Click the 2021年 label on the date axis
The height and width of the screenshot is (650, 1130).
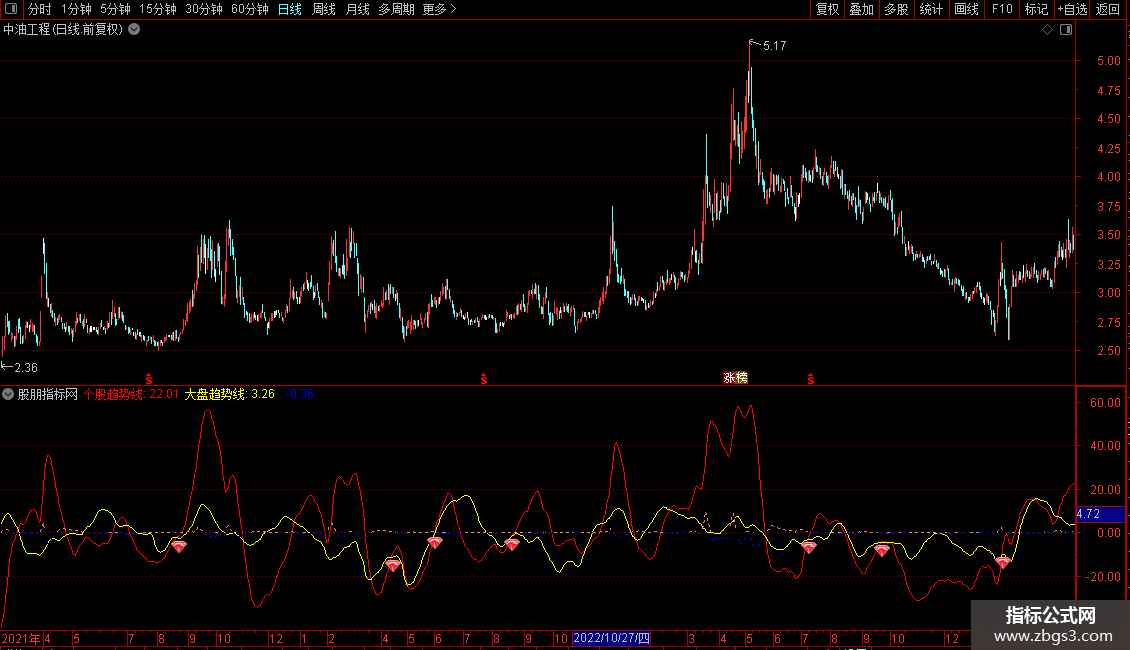tap(21, 638)
